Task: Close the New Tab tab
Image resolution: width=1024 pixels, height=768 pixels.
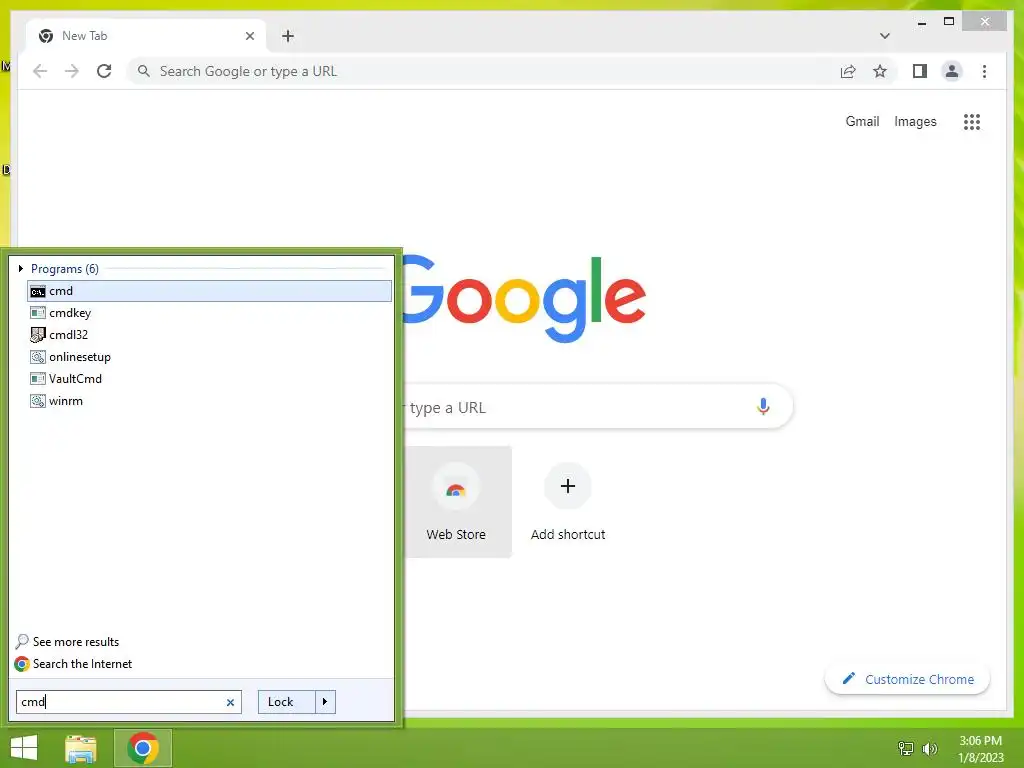Action: click(x=250, y=36)
